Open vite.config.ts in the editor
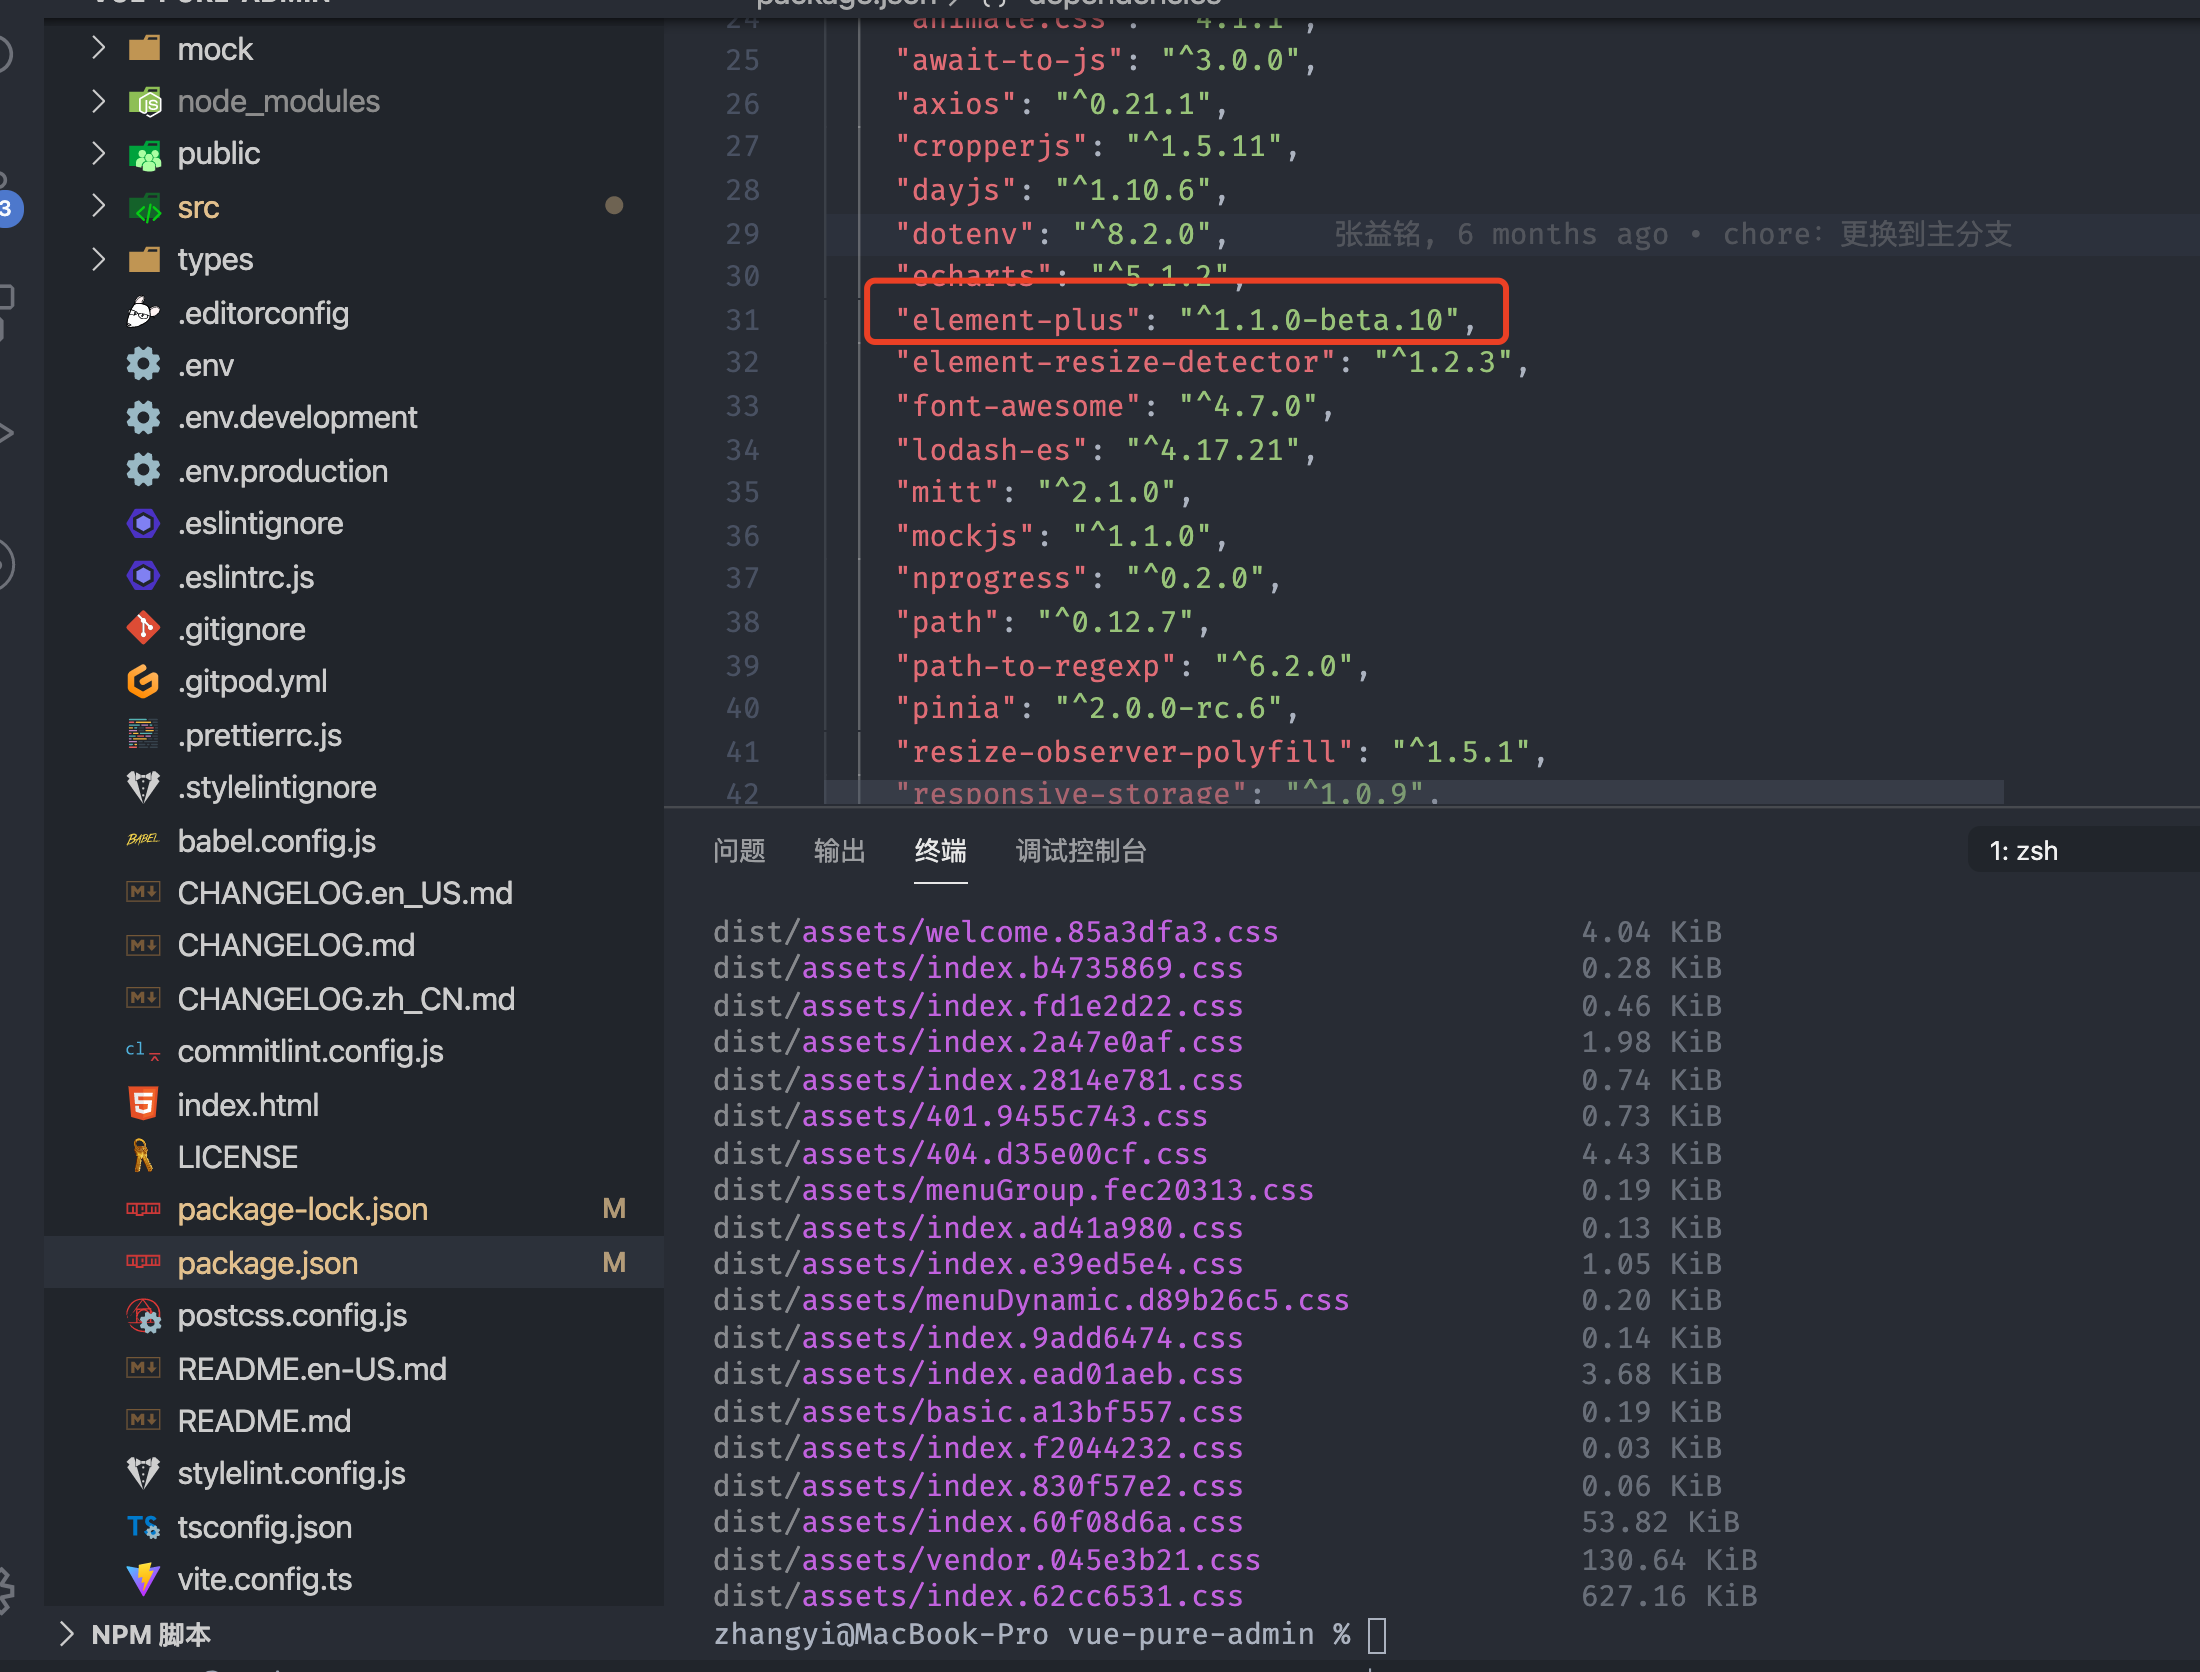This screenshot has width=2200, height=1672. 264,1578
